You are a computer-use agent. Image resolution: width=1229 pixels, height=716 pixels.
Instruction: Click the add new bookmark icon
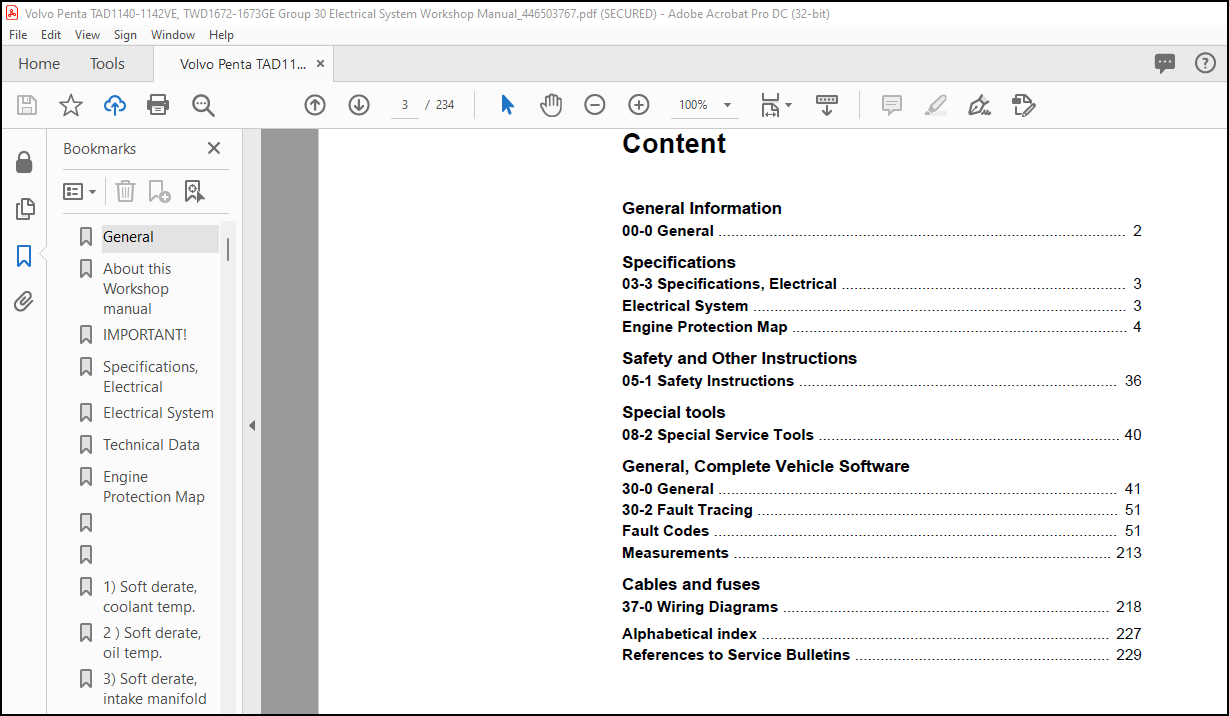point(159,191)
